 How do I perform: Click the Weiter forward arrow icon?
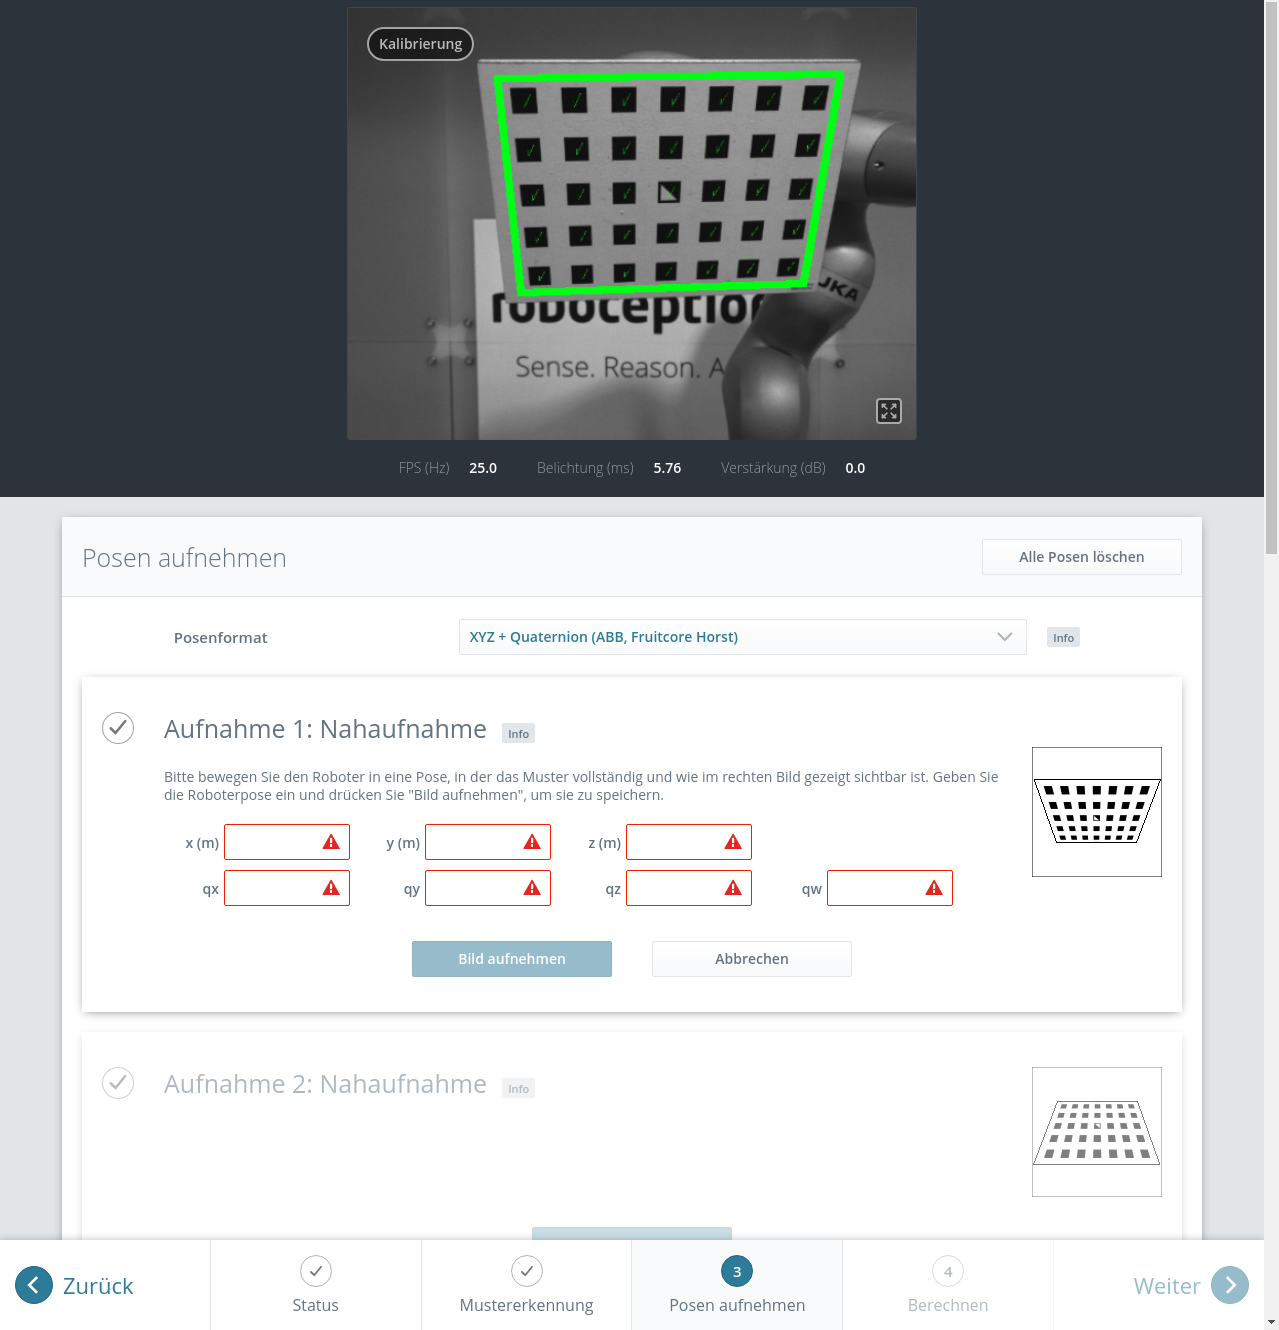(x=1230, y=1285)
